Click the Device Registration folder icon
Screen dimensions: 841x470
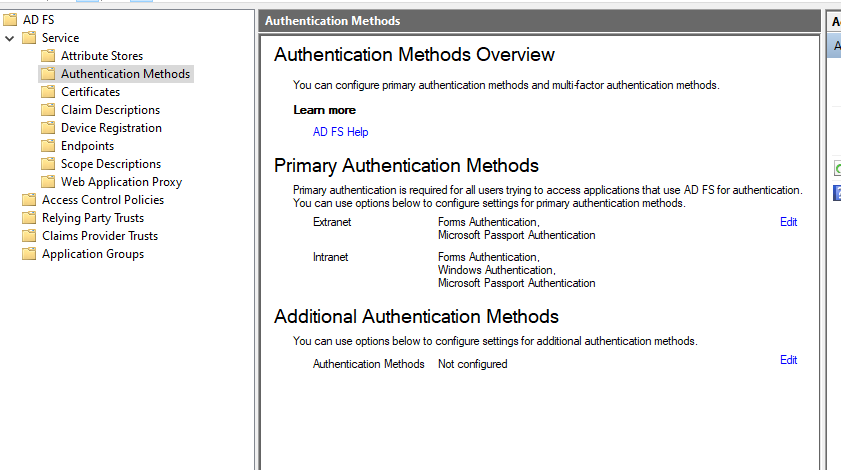[48, 128]
